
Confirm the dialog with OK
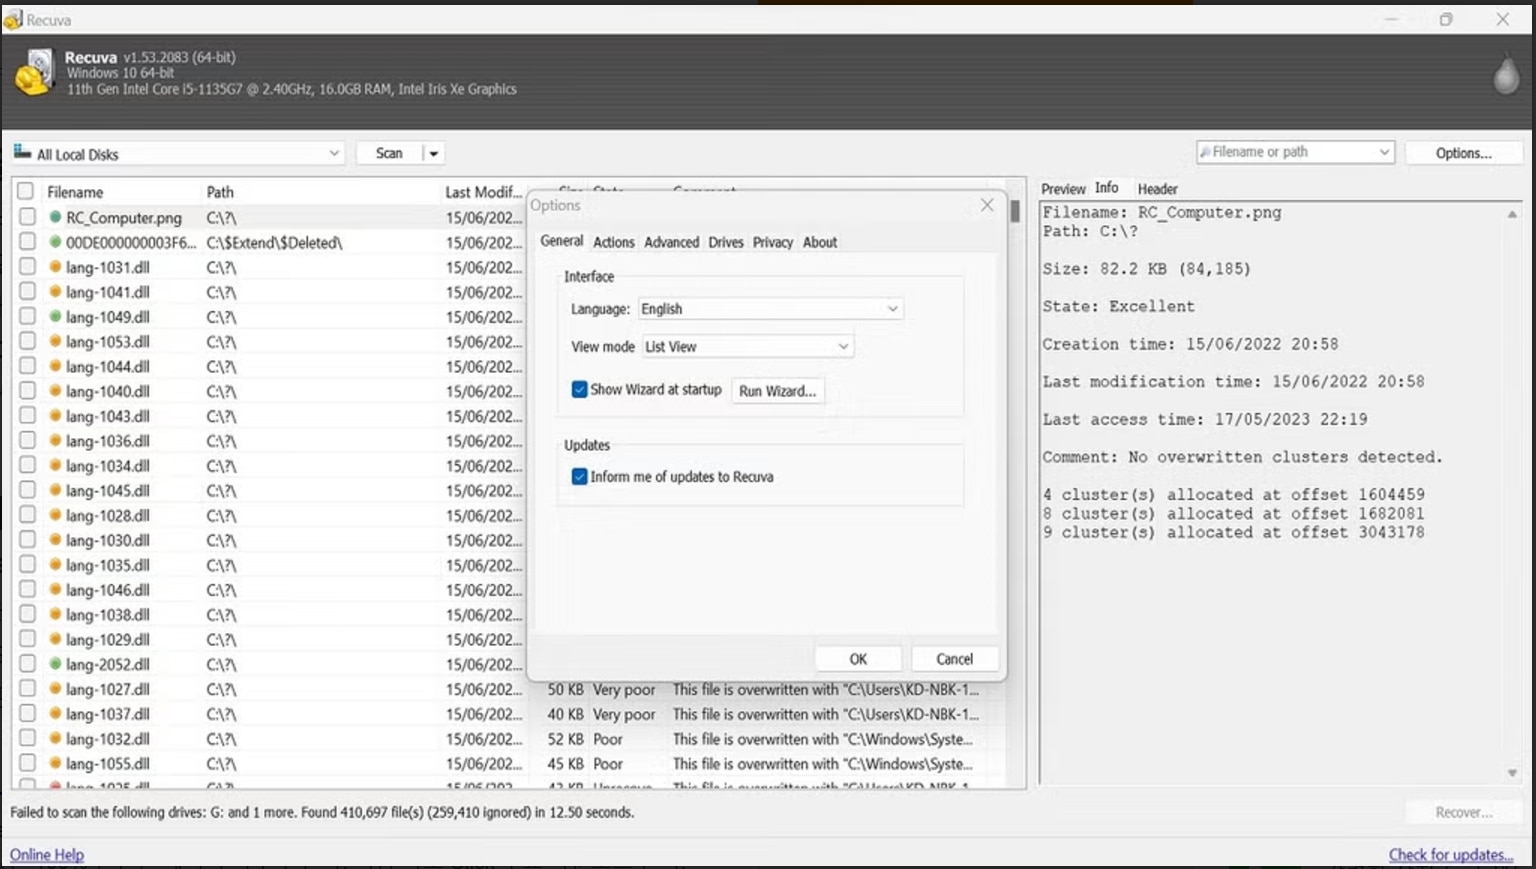click(x=858, y=659)
